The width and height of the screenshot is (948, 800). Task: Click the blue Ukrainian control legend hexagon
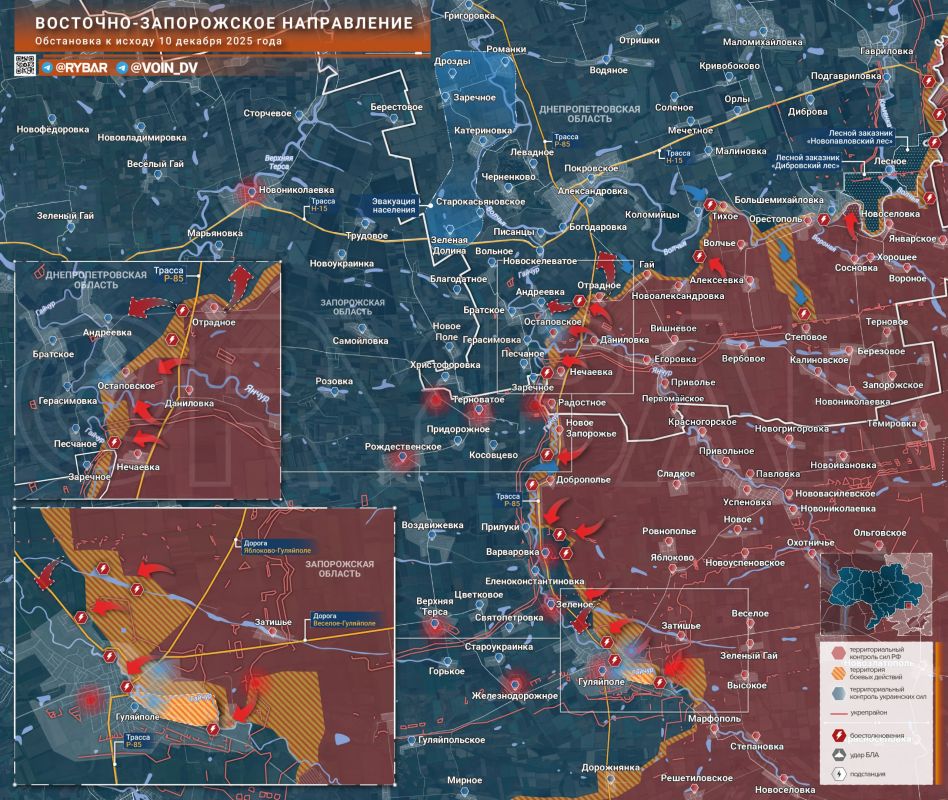coord(837,694)
